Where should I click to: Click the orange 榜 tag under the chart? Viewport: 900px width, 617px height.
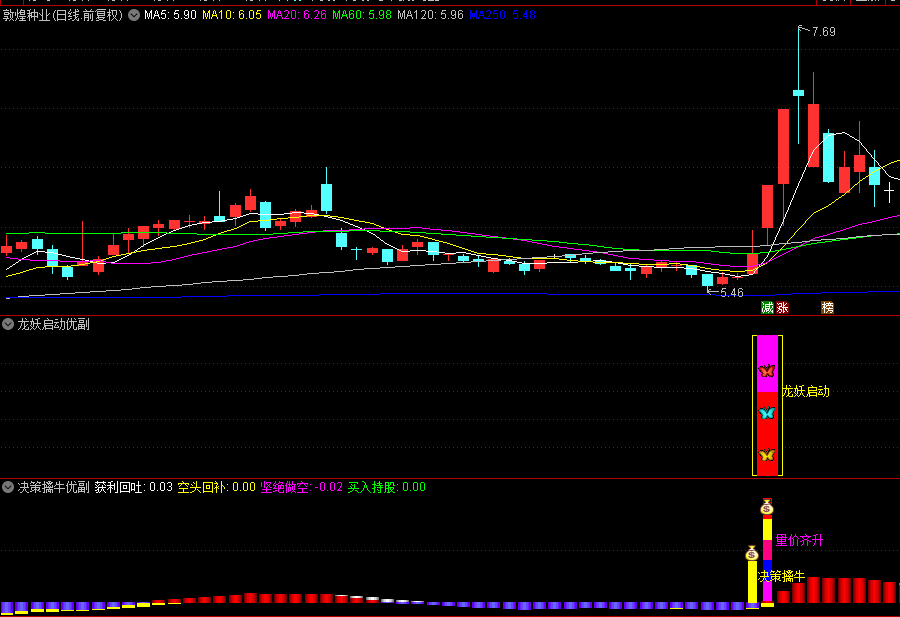pyautogui.click(x=827, y=308)
